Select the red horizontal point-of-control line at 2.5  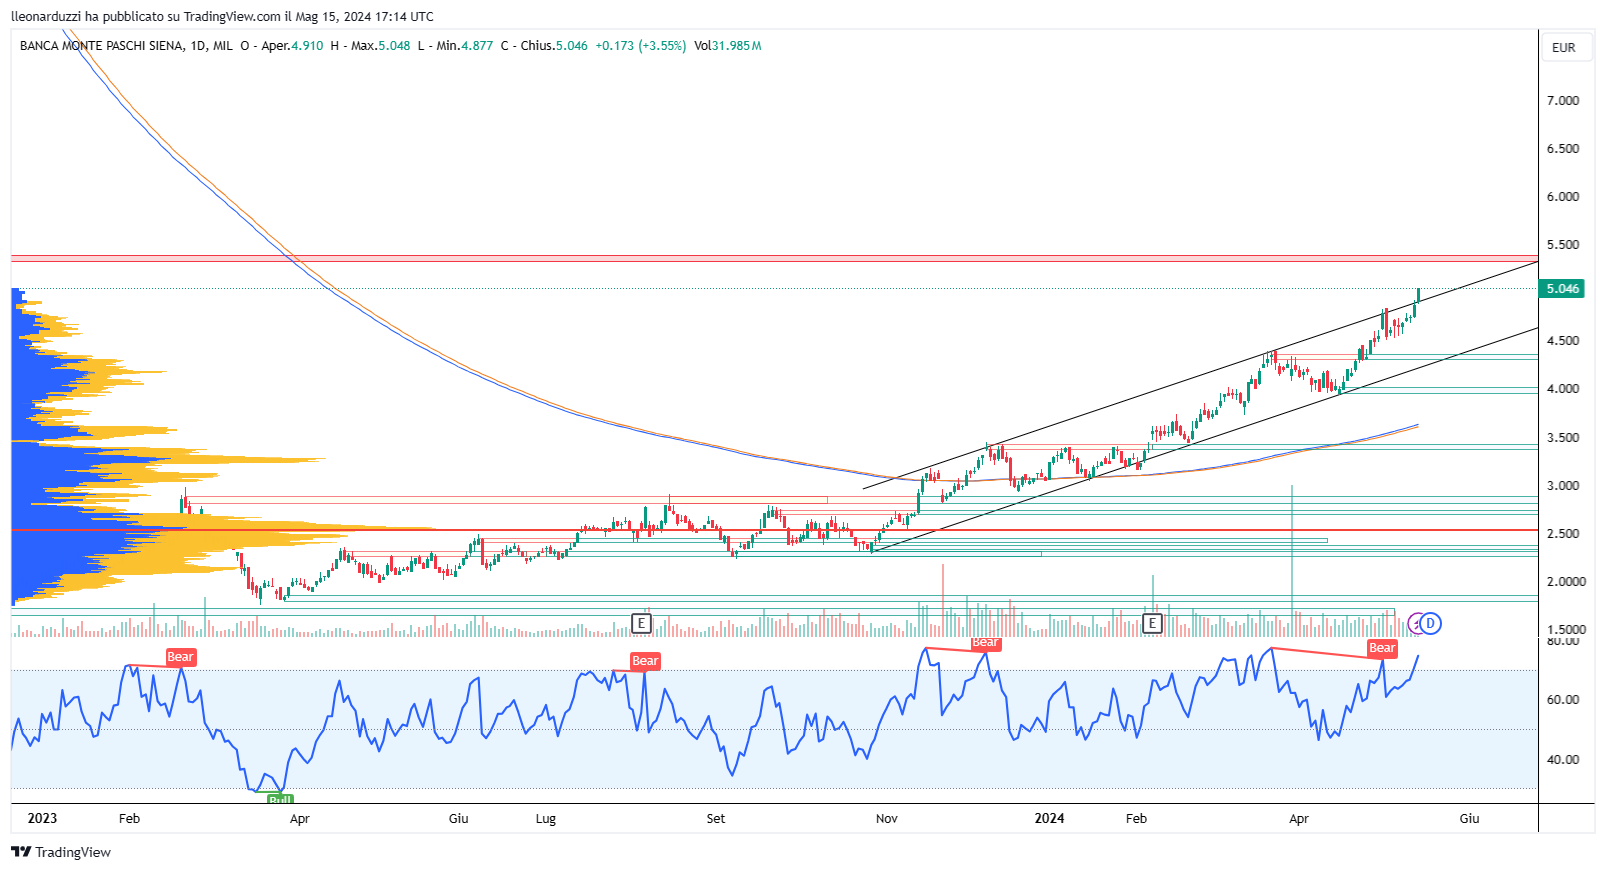point(774,530)
